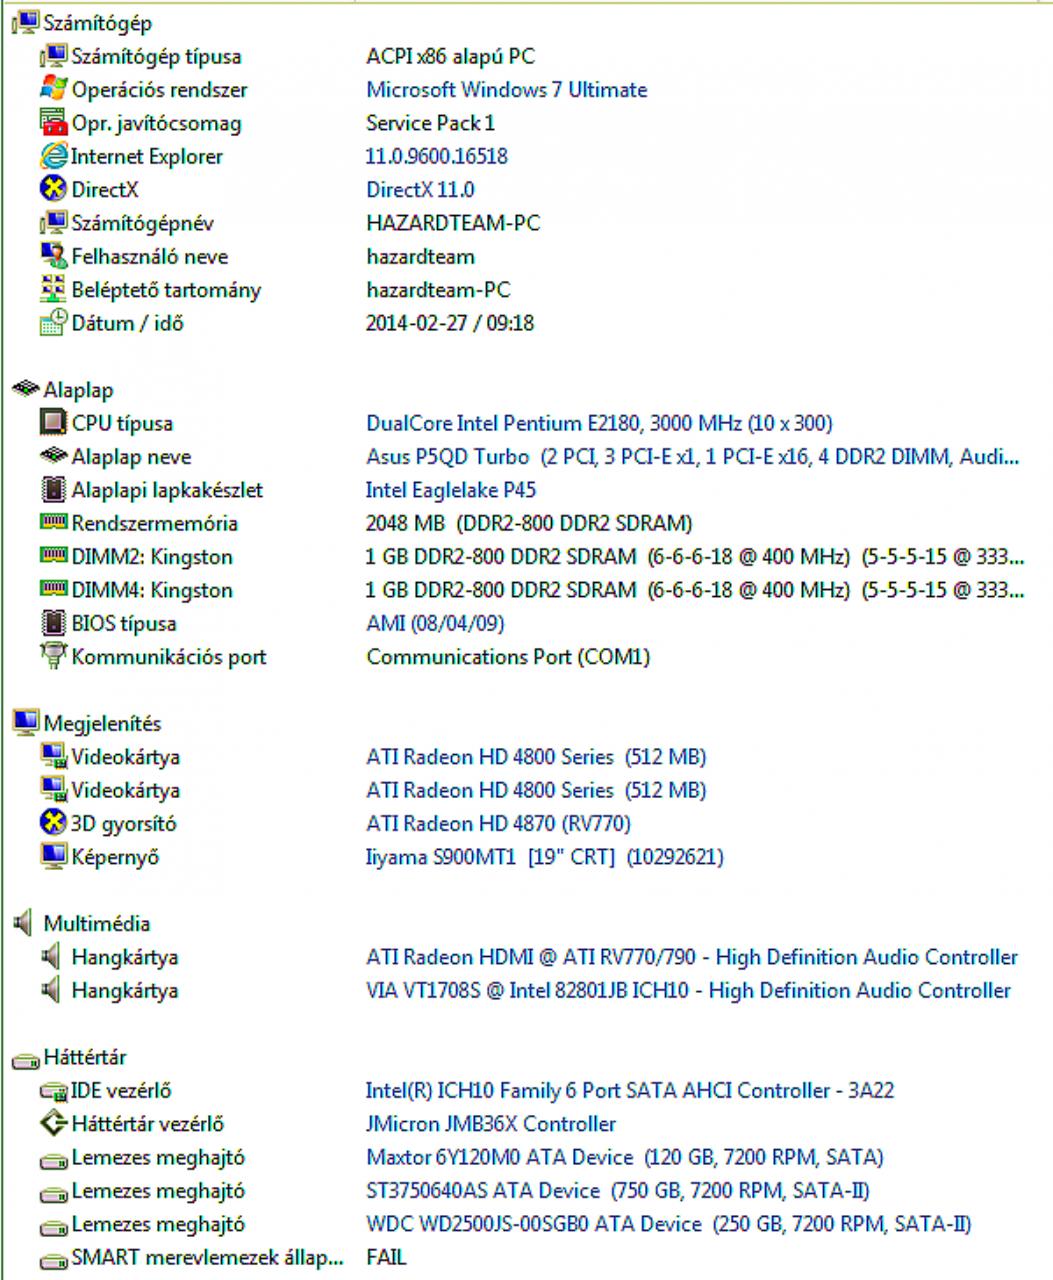This screenshot has width=1053, height=1280.
Task: Select the DIMM2: Kingston label
Action: [152, 557]
